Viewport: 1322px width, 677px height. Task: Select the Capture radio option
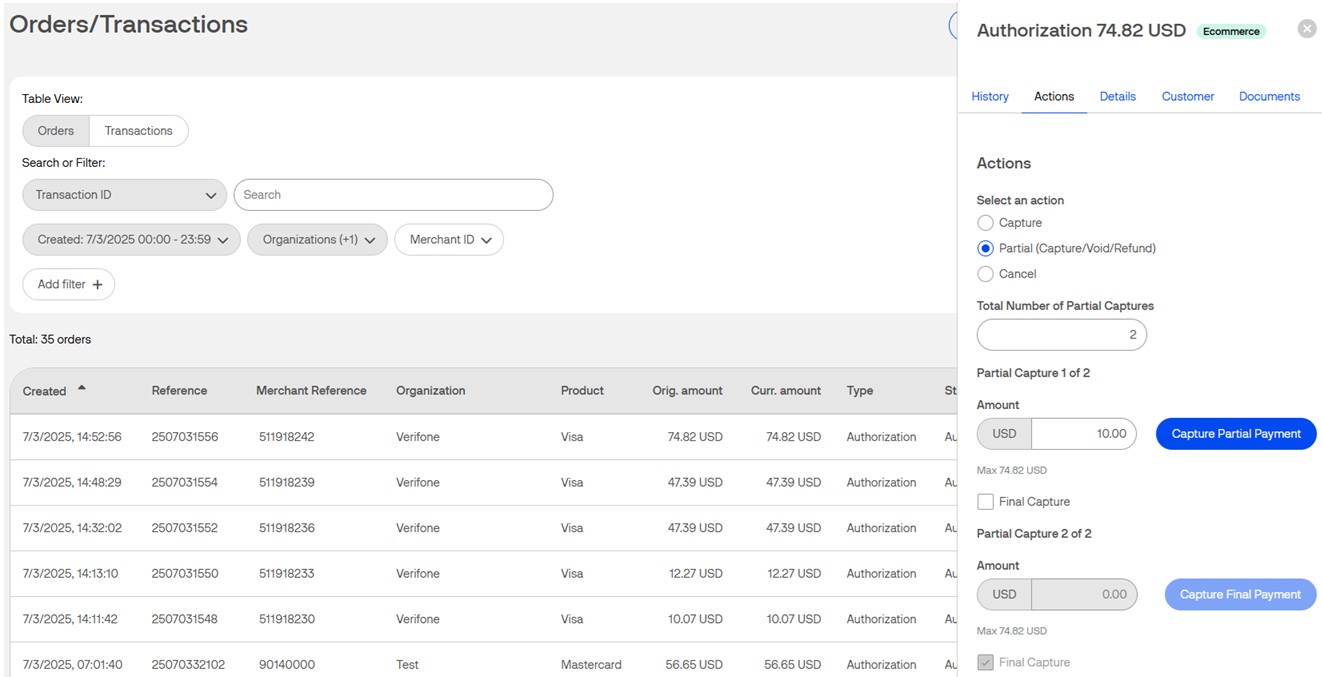pos(985,223)
